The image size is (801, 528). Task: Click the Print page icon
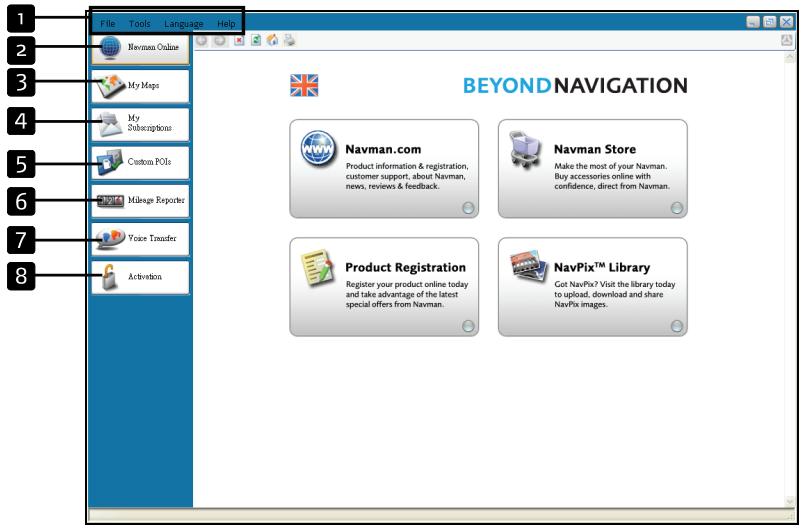290,40
